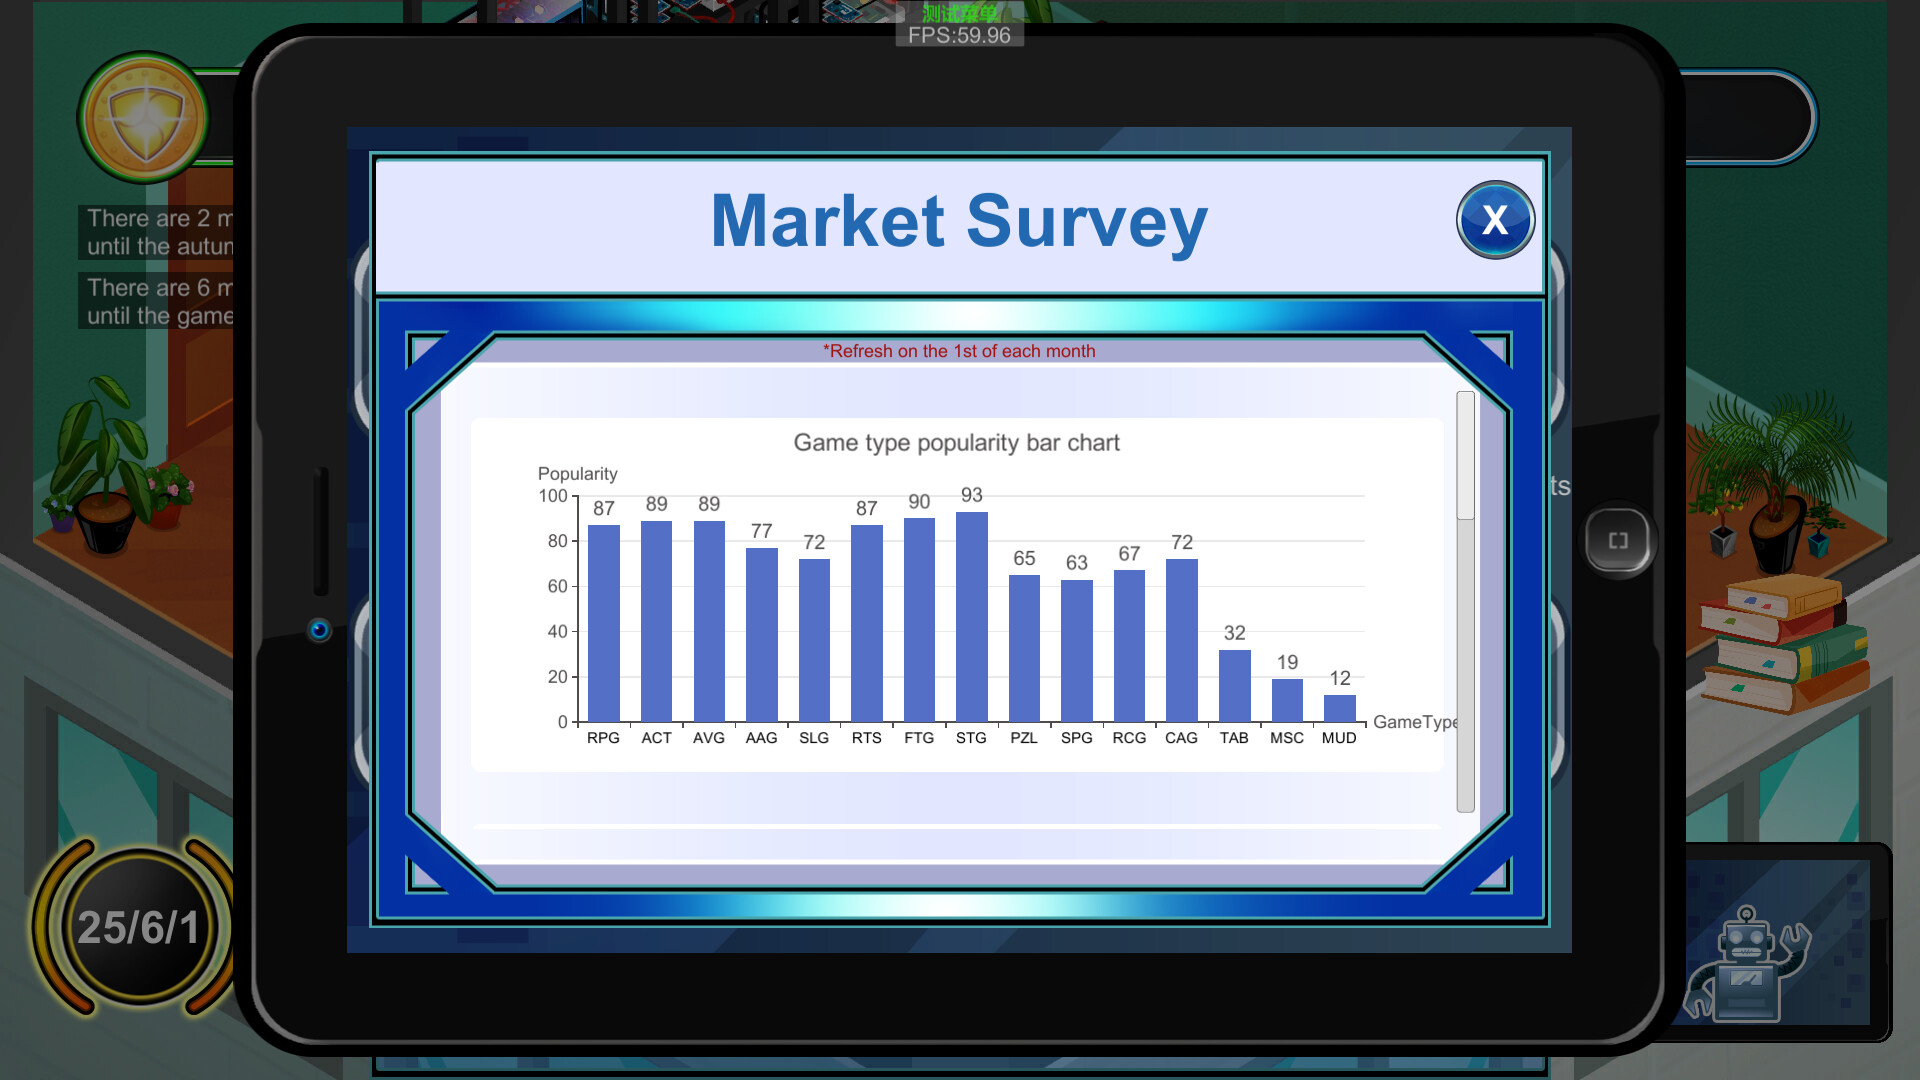Click the FTG bar valued 90
This screenshot has height=1080, width=1920.
pos(919,619)
